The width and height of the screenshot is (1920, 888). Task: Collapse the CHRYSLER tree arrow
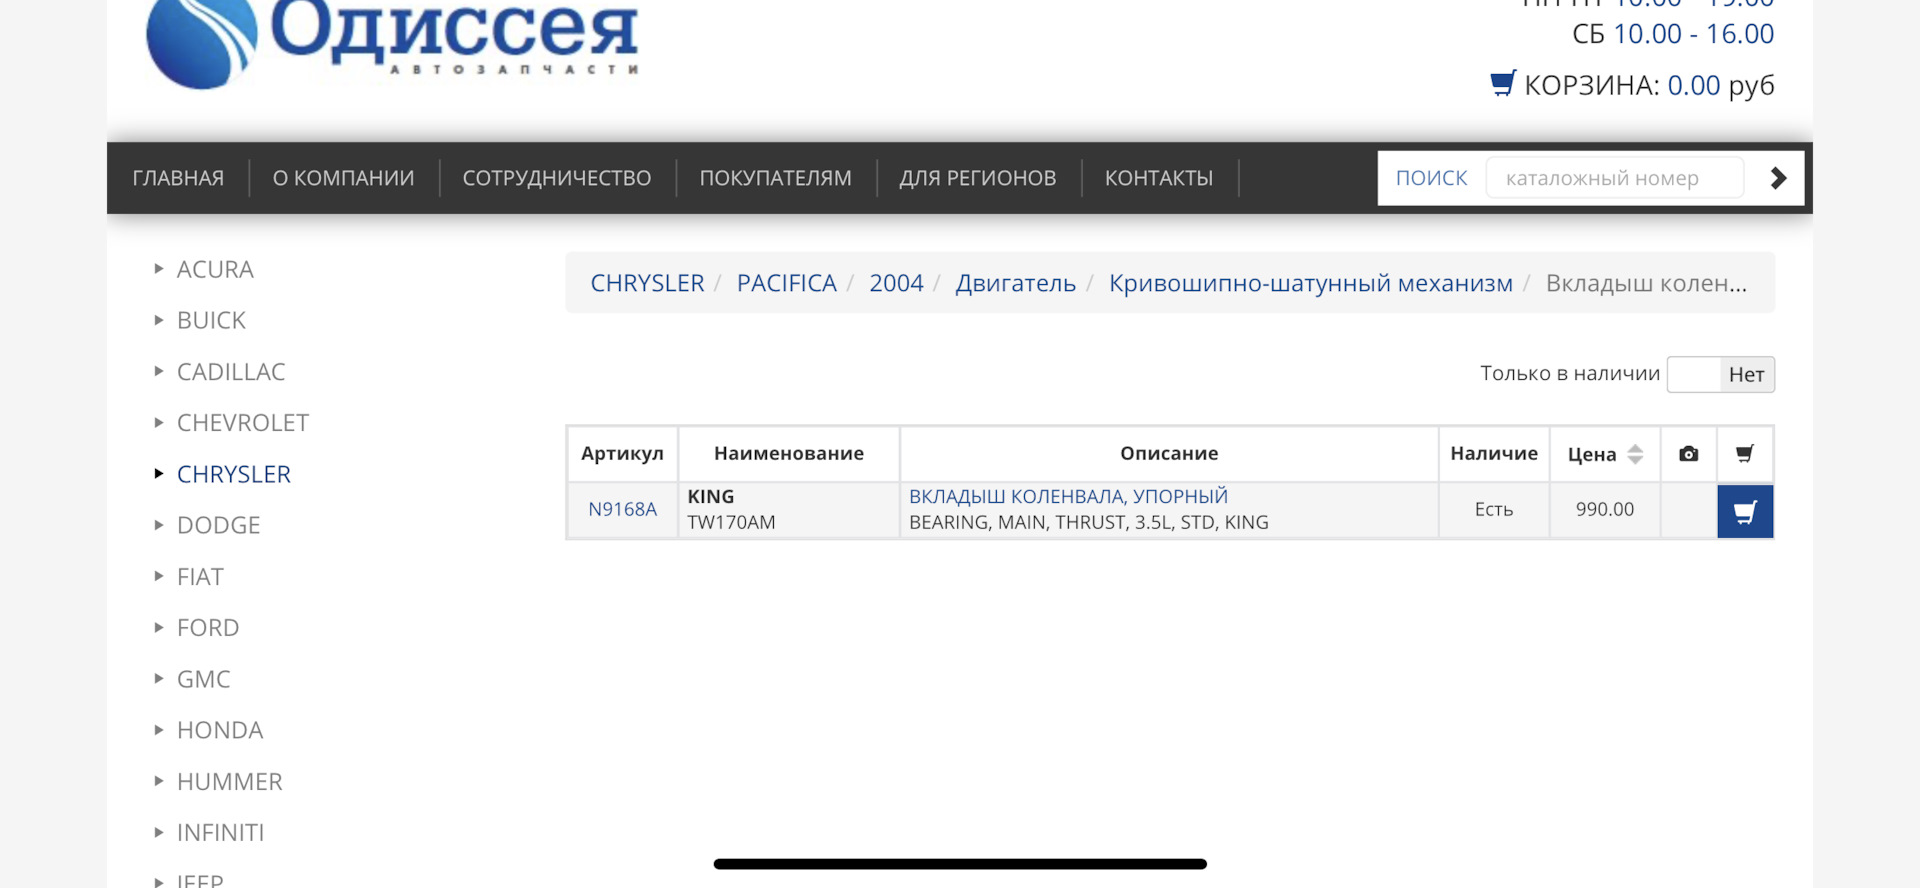coord(158,473)
